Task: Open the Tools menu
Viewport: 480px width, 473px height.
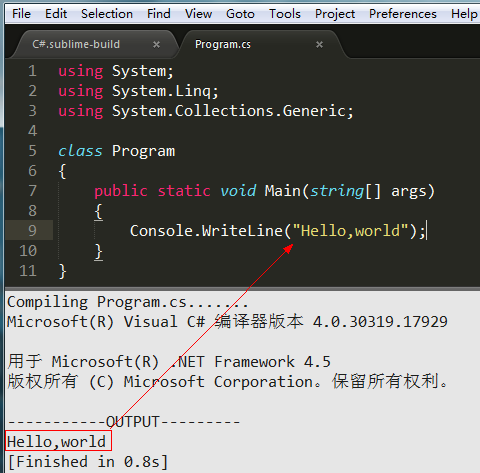Action: (x=285, y=14)
